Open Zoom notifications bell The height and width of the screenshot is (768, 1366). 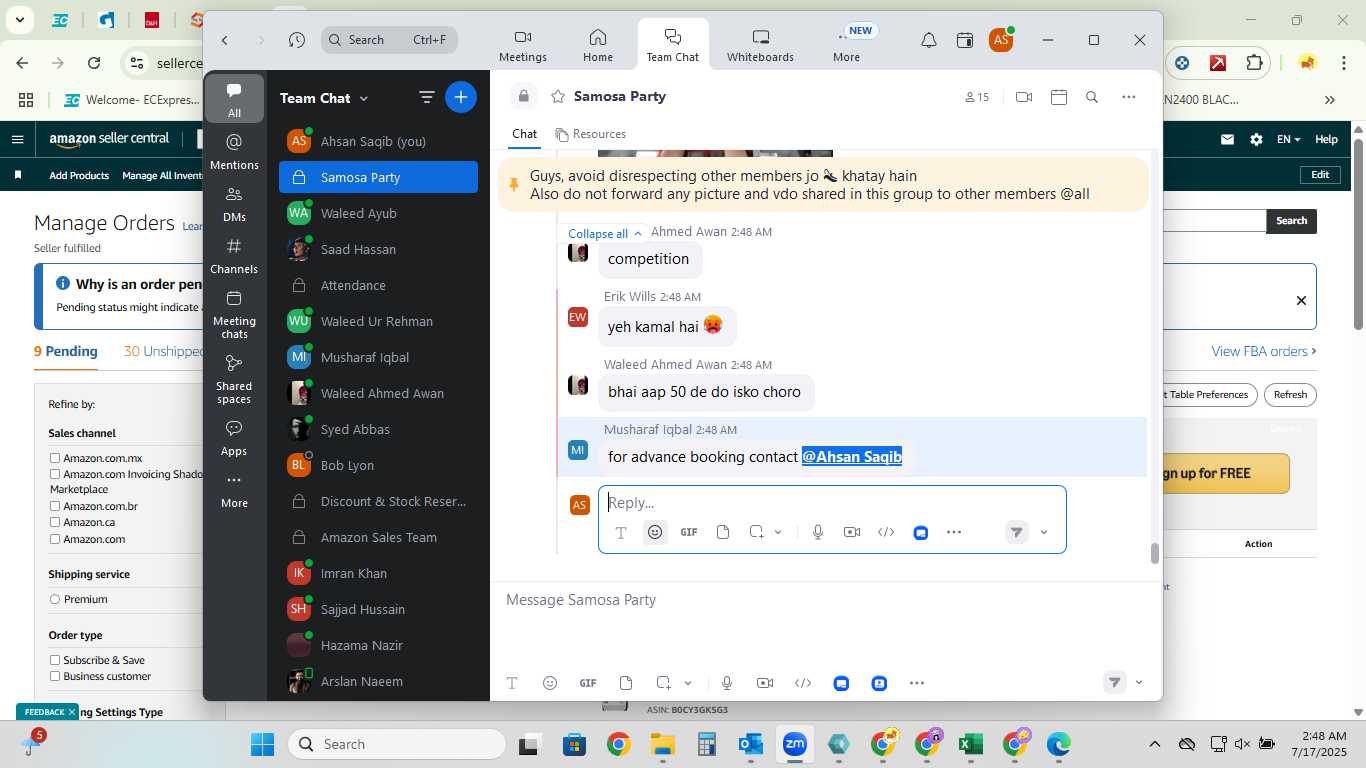point(929,40)
